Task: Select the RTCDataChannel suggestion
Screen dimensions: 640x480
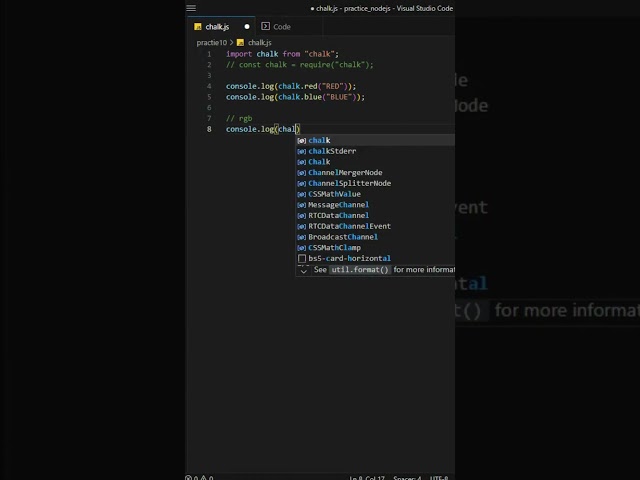Action: tap(375, 216)
